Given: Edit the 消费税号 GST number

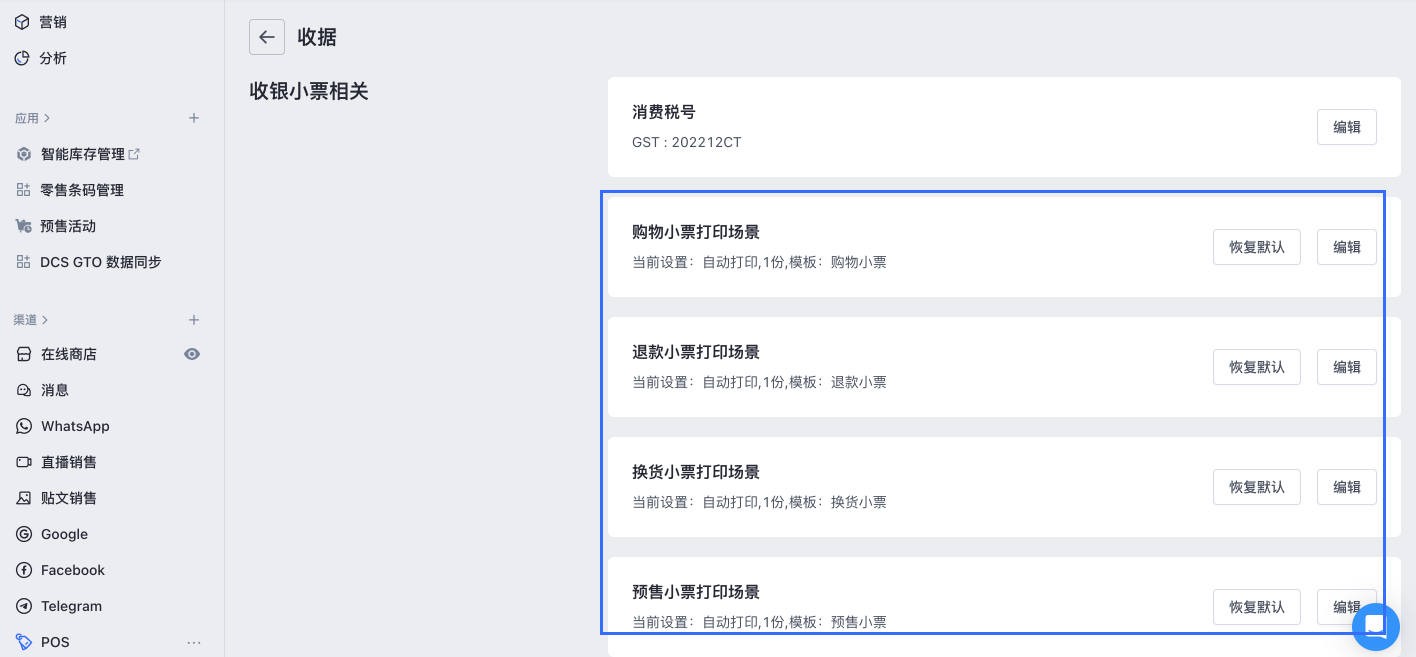Looking at the screenshot, I should point(1346,127).
